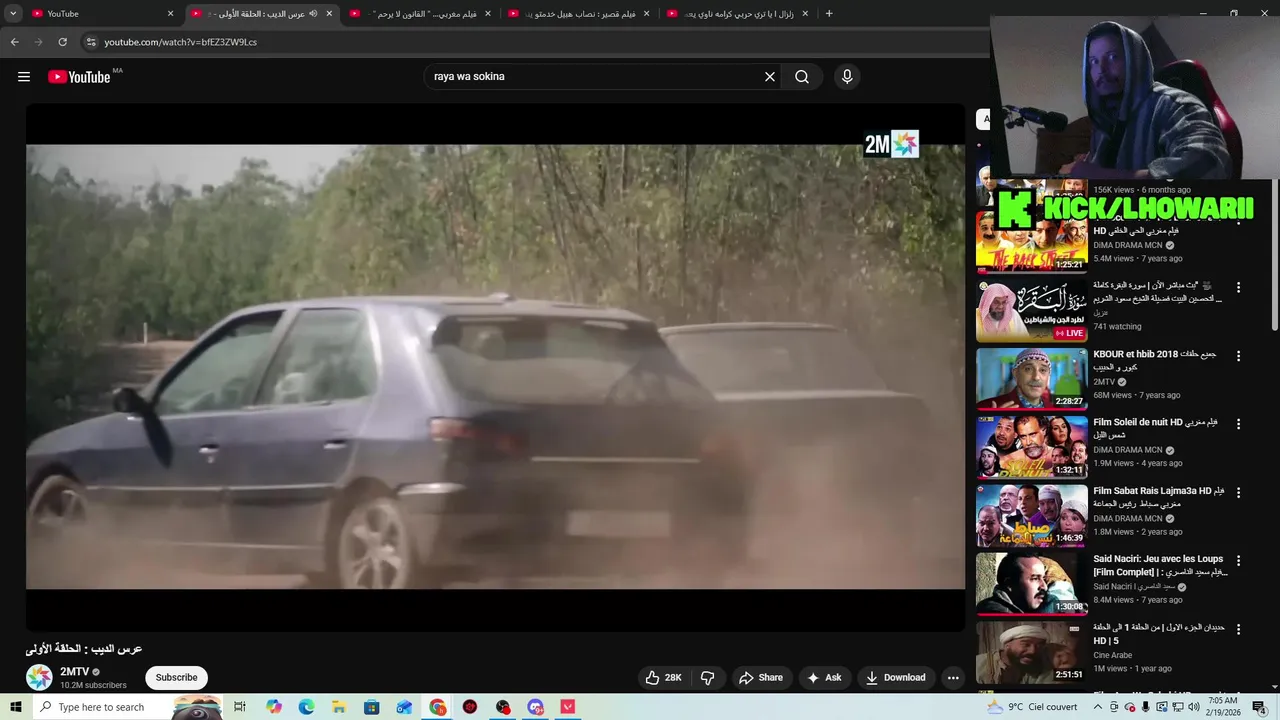The width and height of the screenshot is (1280, 720).
Task: Open the Ask AI button
Action: [x=824, y=678]
